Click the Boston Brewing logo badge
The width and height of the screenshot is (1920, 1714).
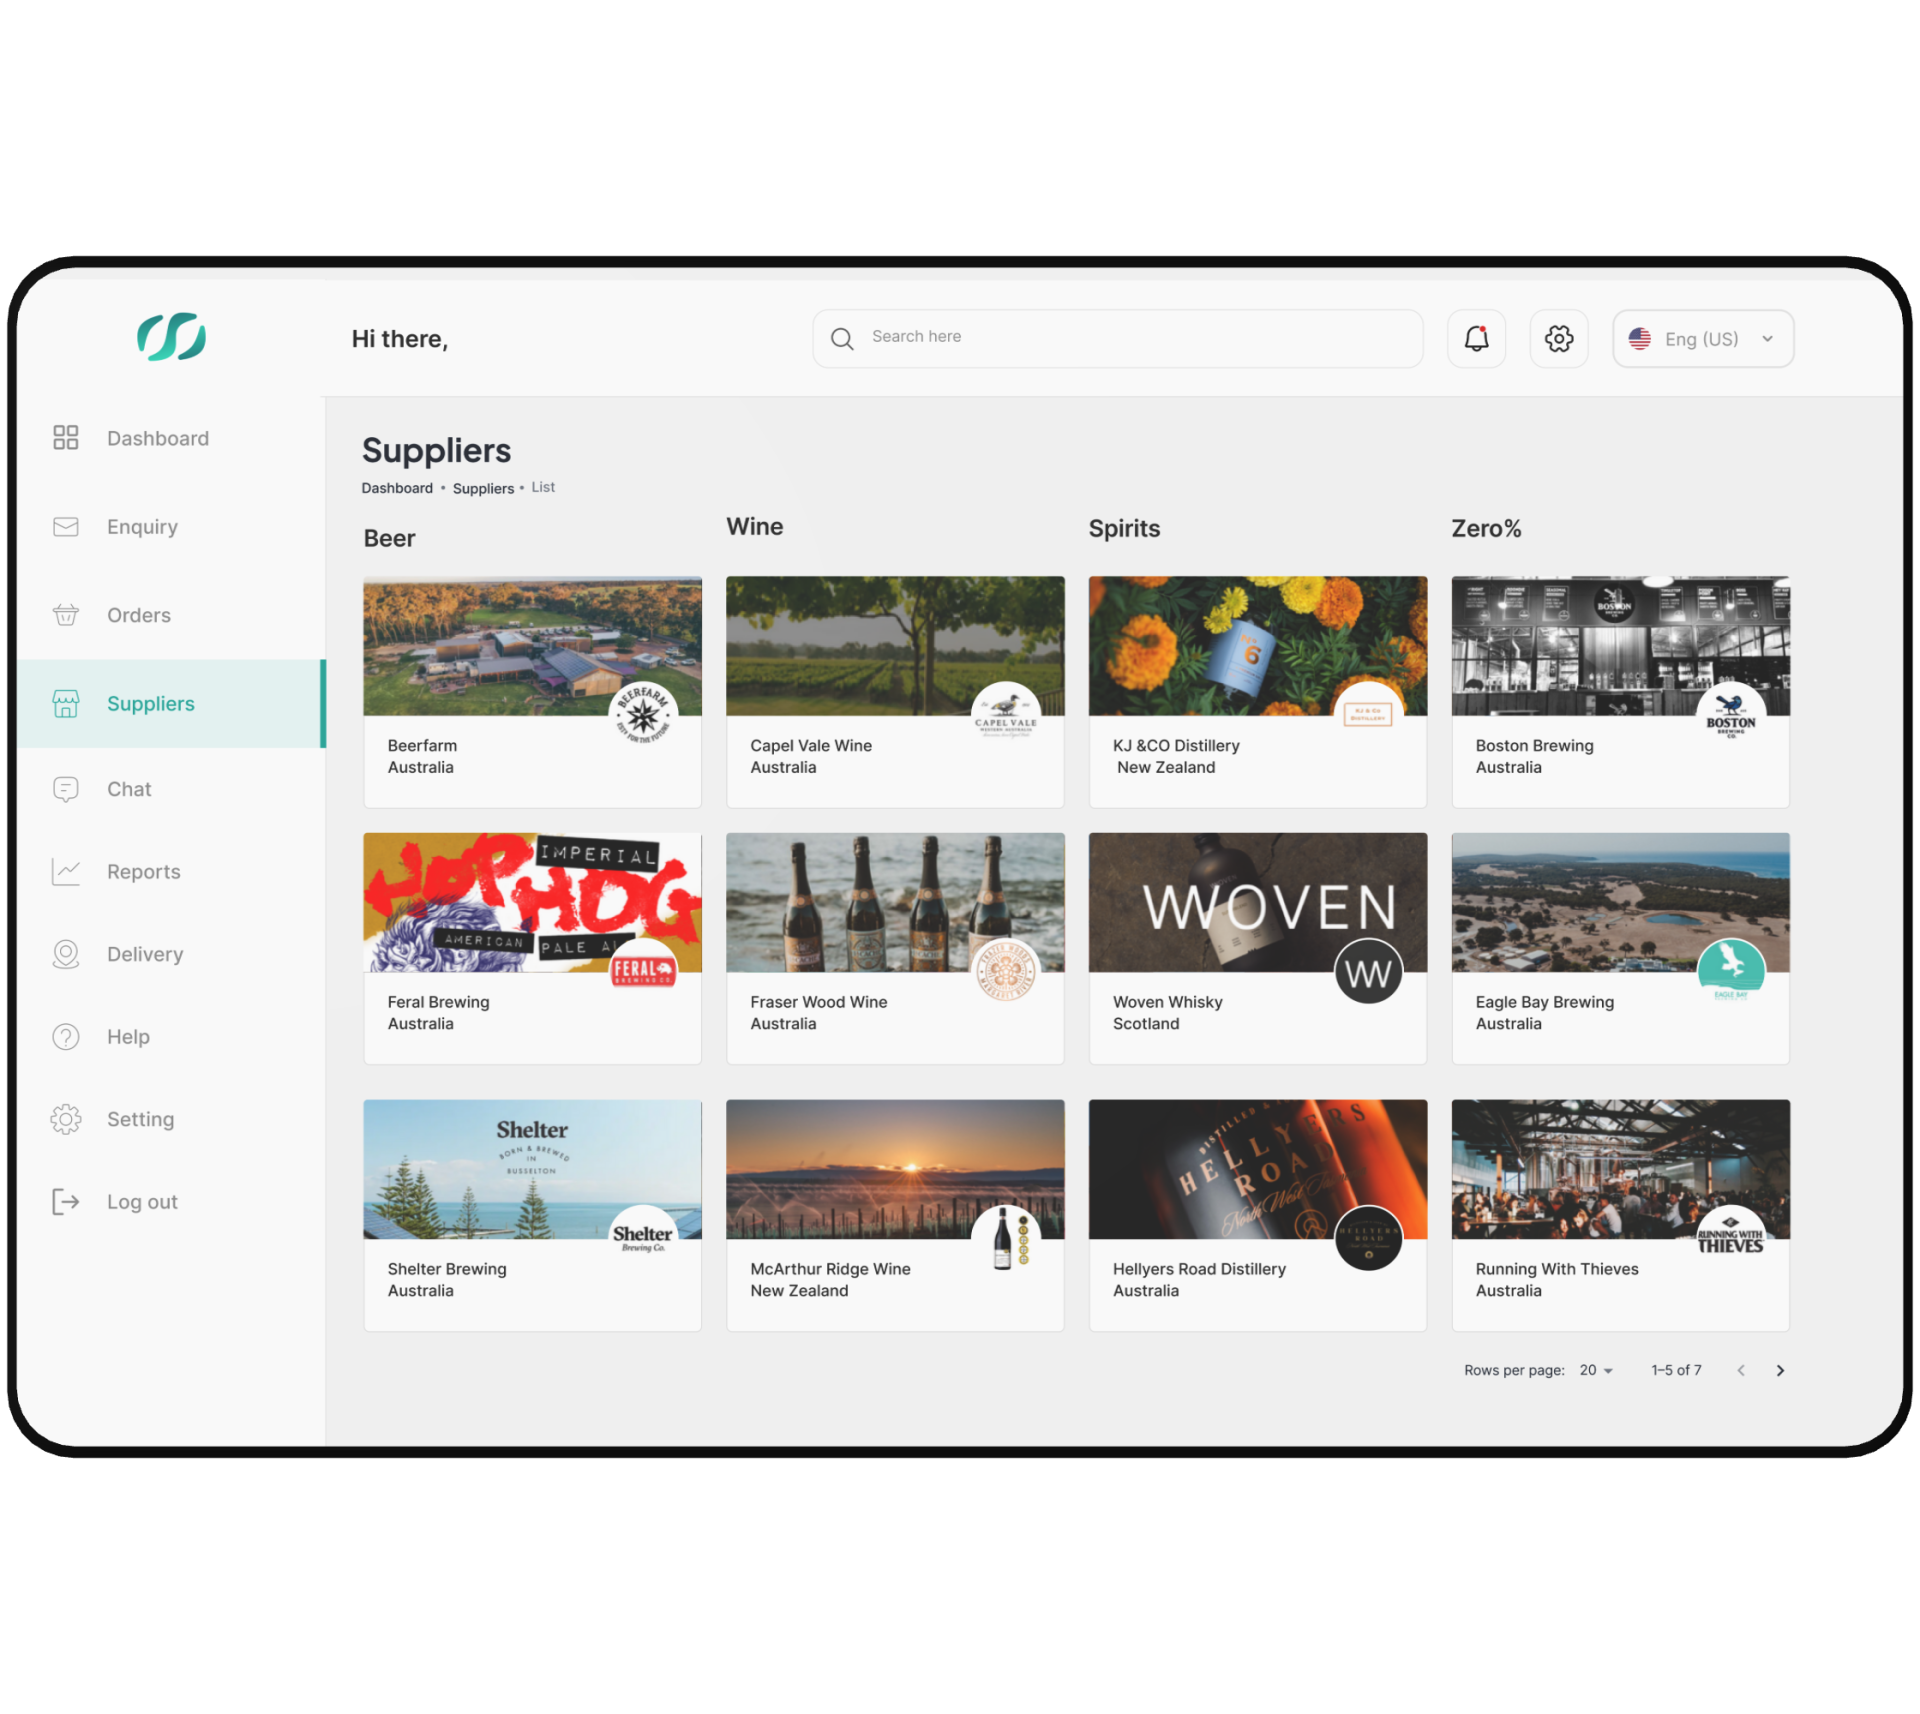click(1731, 715)
